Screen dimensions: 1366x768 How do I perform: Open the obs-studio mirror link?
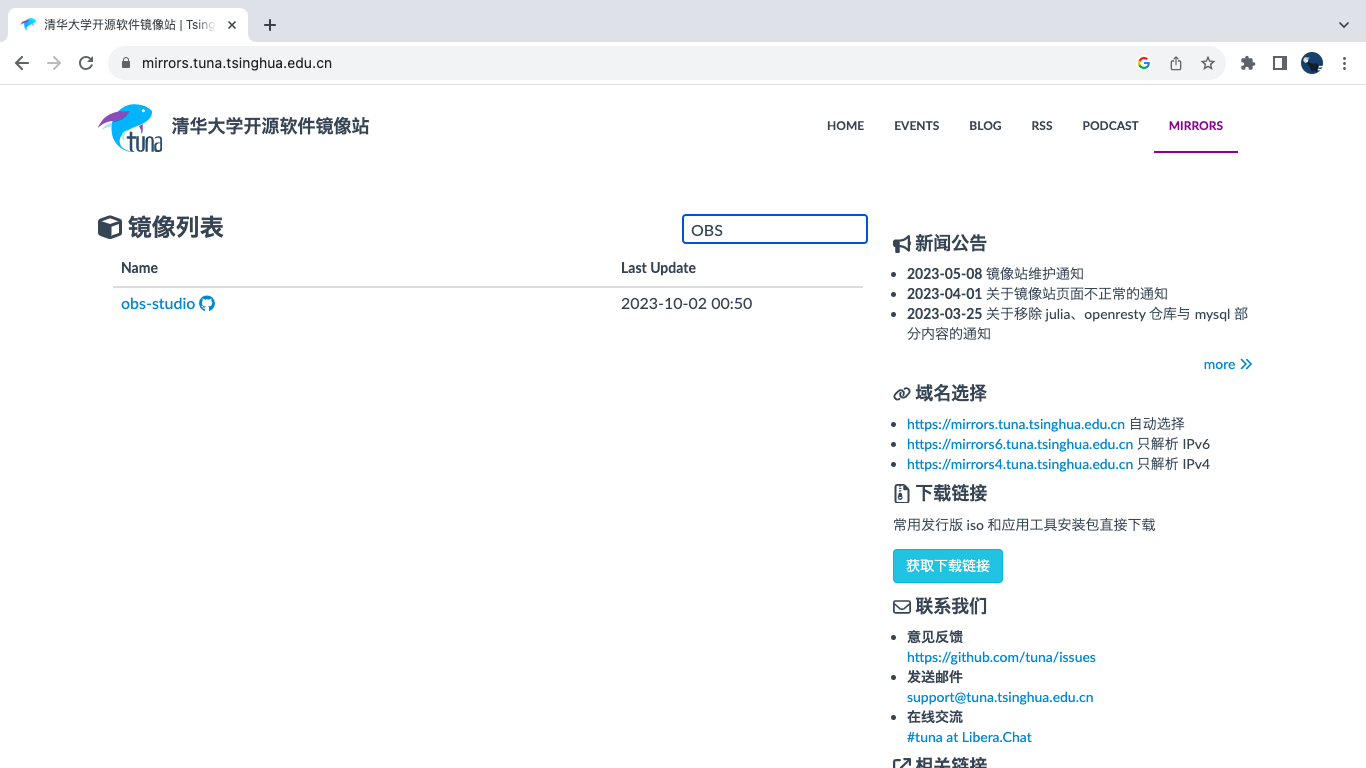coord(158,303)
